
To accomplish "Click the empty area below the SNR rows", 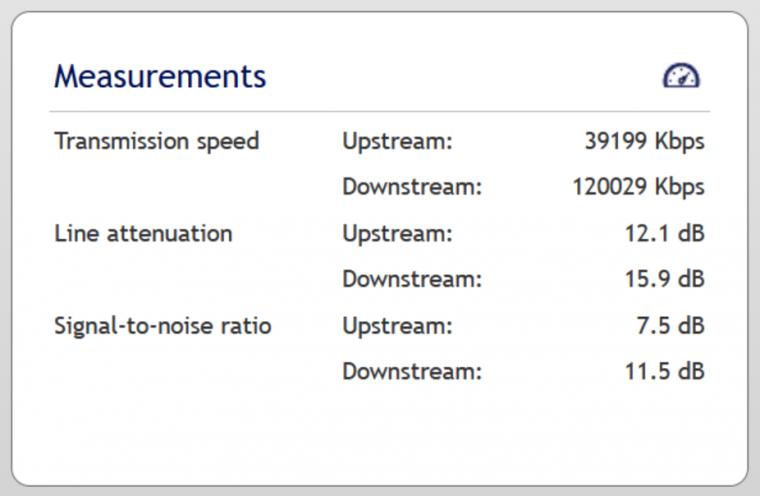I will coord(380,434).
